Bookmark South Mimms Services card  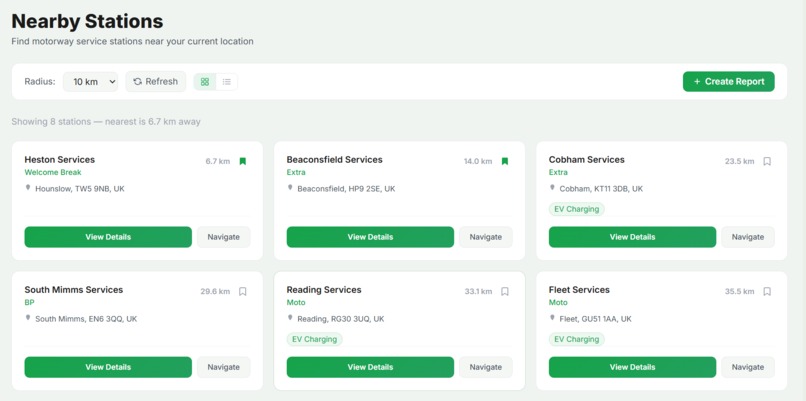[243, 291]
